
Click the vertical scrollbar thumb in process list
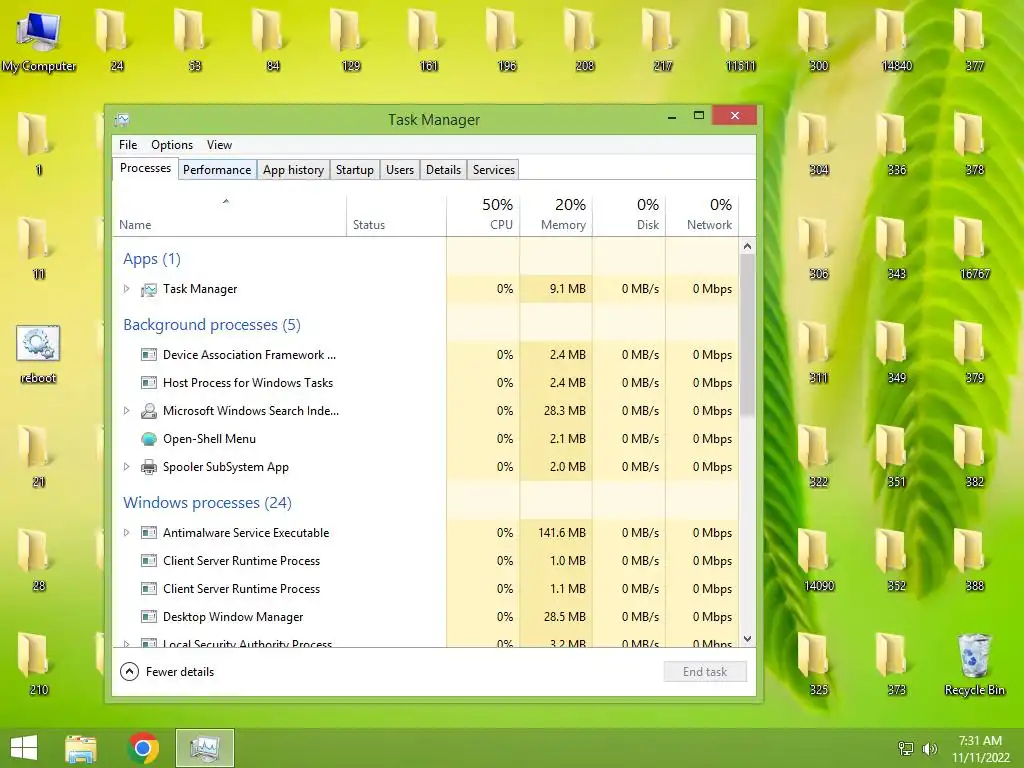pyautogui.click(x=748, y=333)
